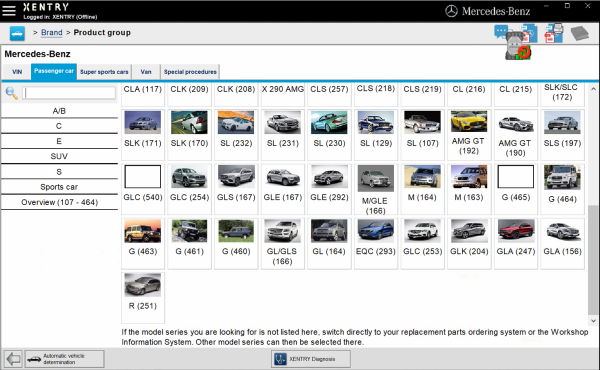Click the diagnosis multiplexer connection icon
The height and width of the screenshot is (370, 600).
pos(517,47)
